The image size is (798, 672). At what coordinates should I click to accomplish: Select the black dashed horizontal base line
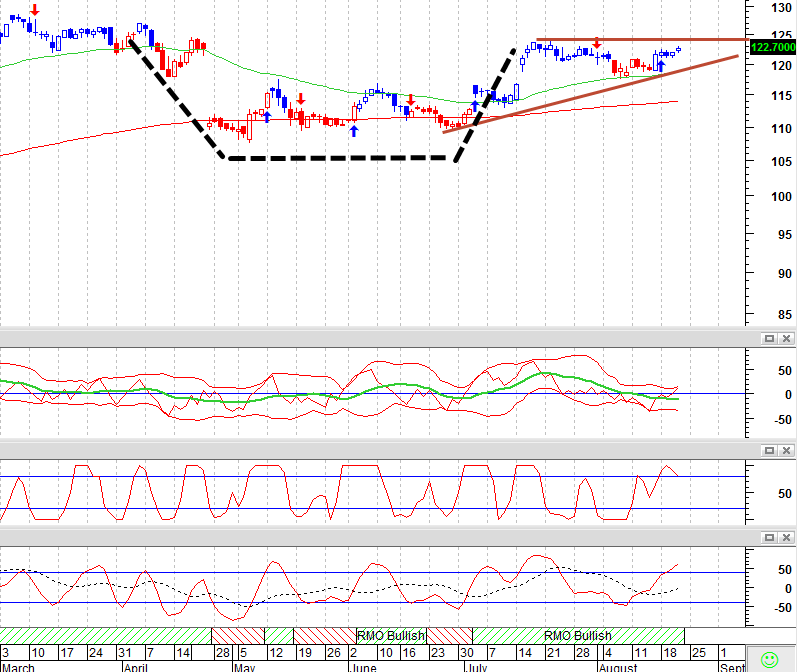point(337,158)
